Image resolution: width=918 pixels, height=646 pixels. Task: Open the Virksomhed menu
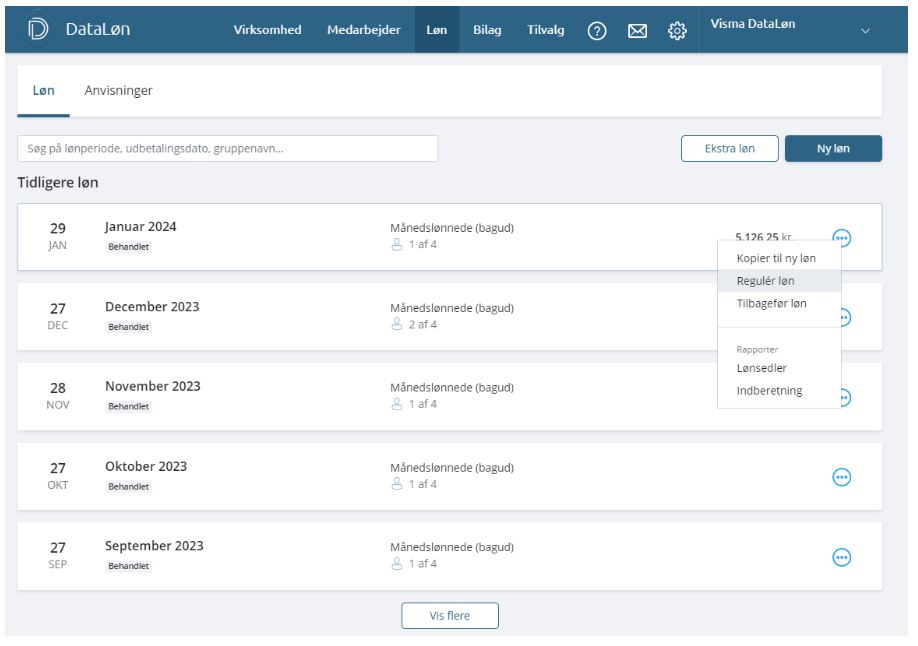(267, 30)
